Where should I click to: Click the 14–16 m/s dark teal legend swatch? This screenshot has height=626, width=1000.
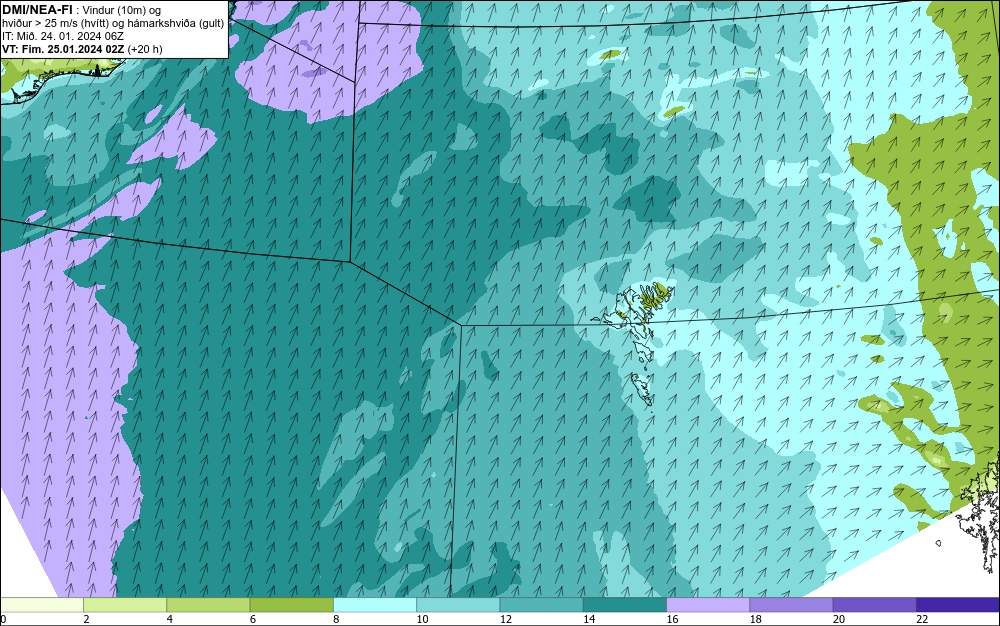tap(625, 605)
